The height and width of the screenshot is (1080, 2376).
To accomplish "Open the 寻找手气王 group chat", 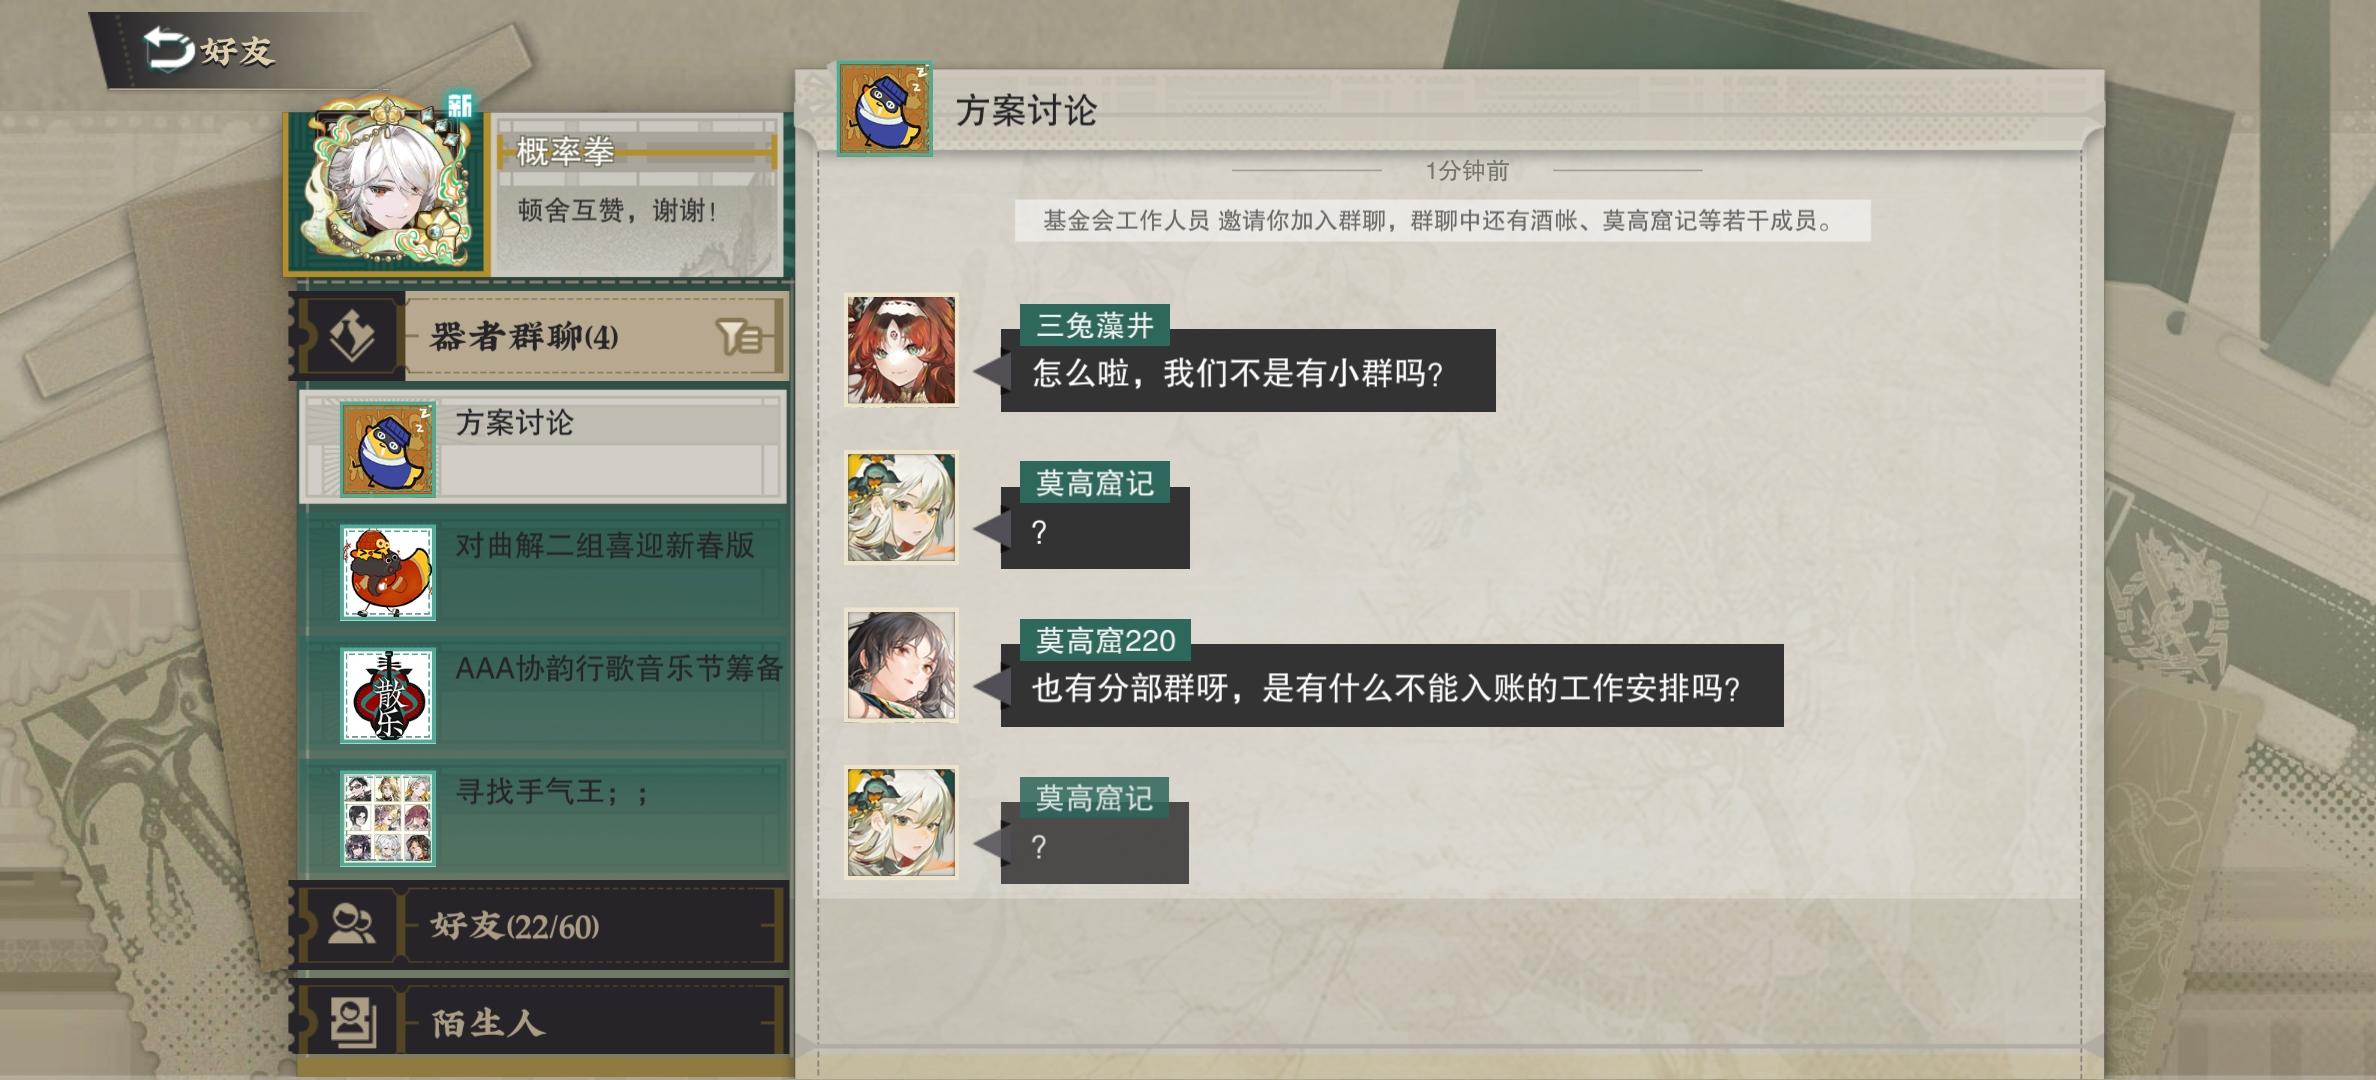I will 543,817.
